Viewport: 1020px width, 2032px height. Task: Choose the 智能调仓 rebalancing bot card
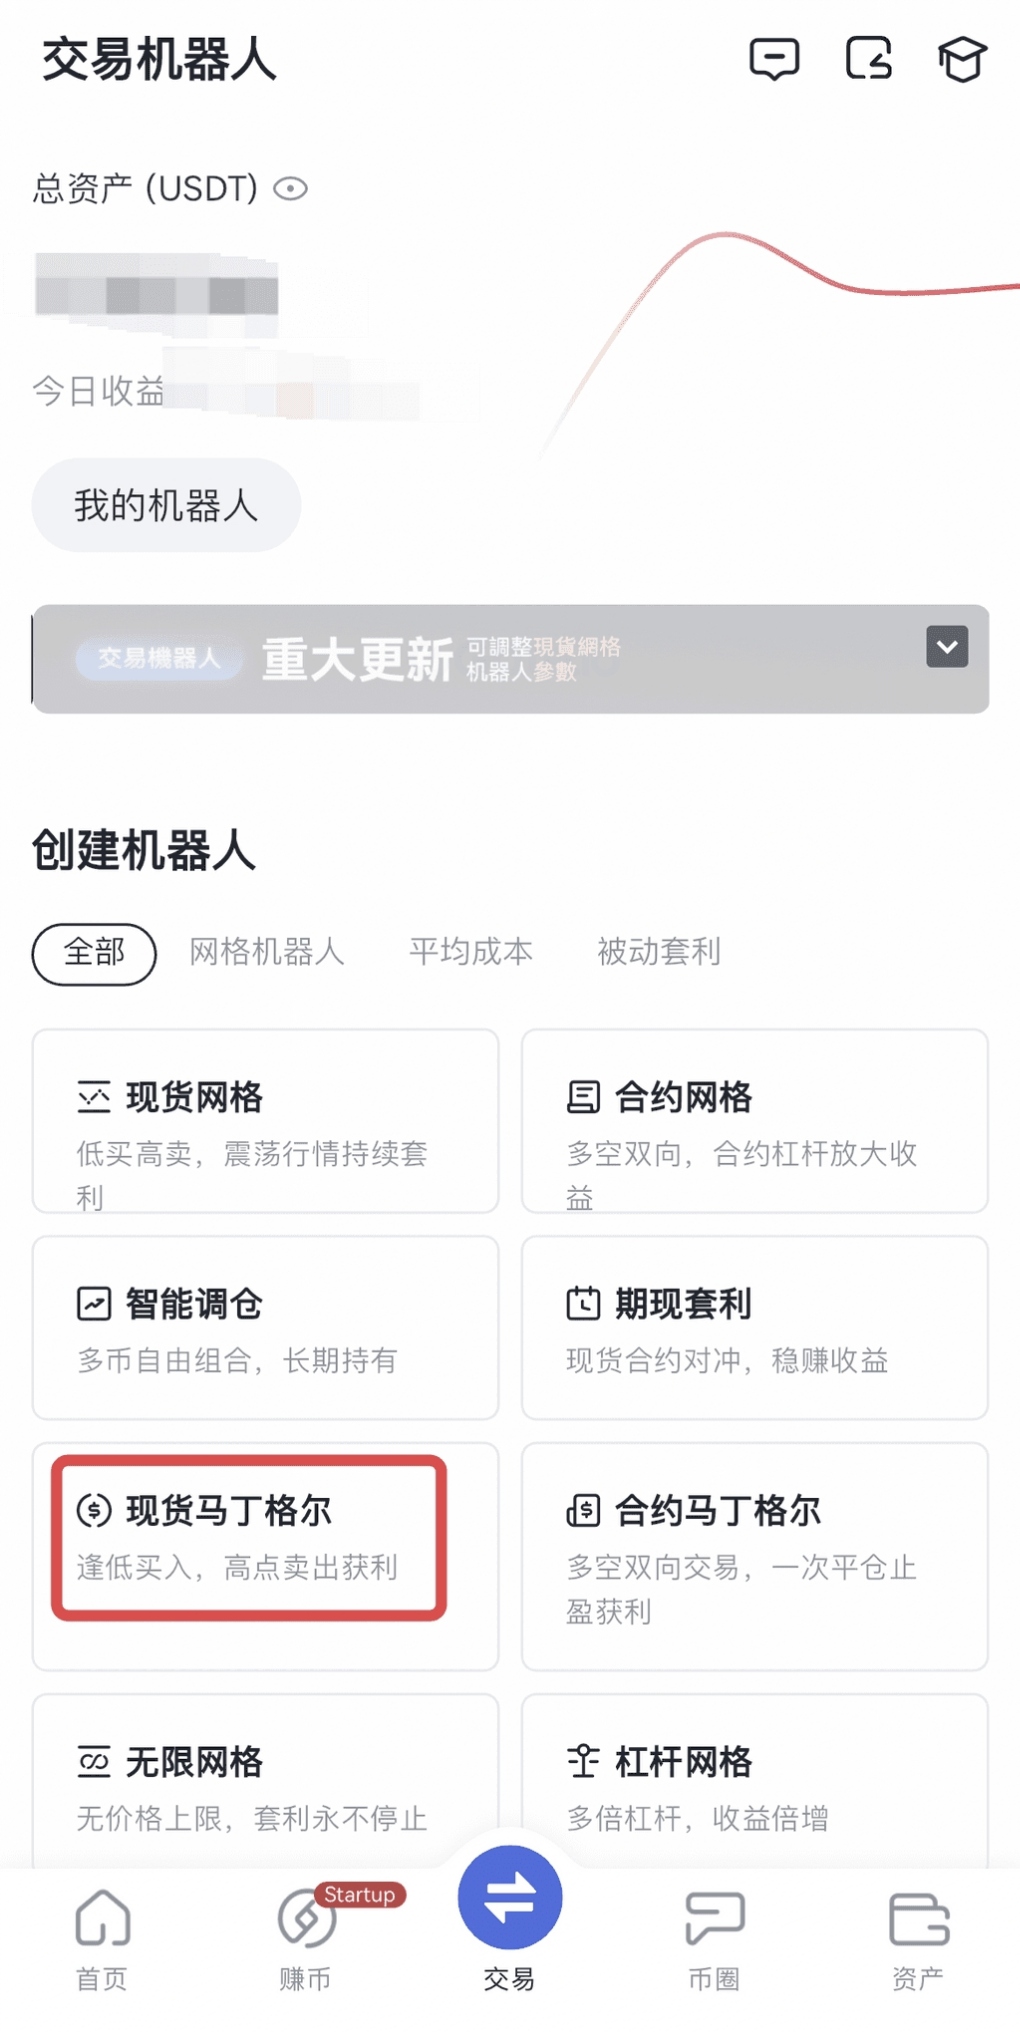pyautogui.click(x=265, y=1327)
